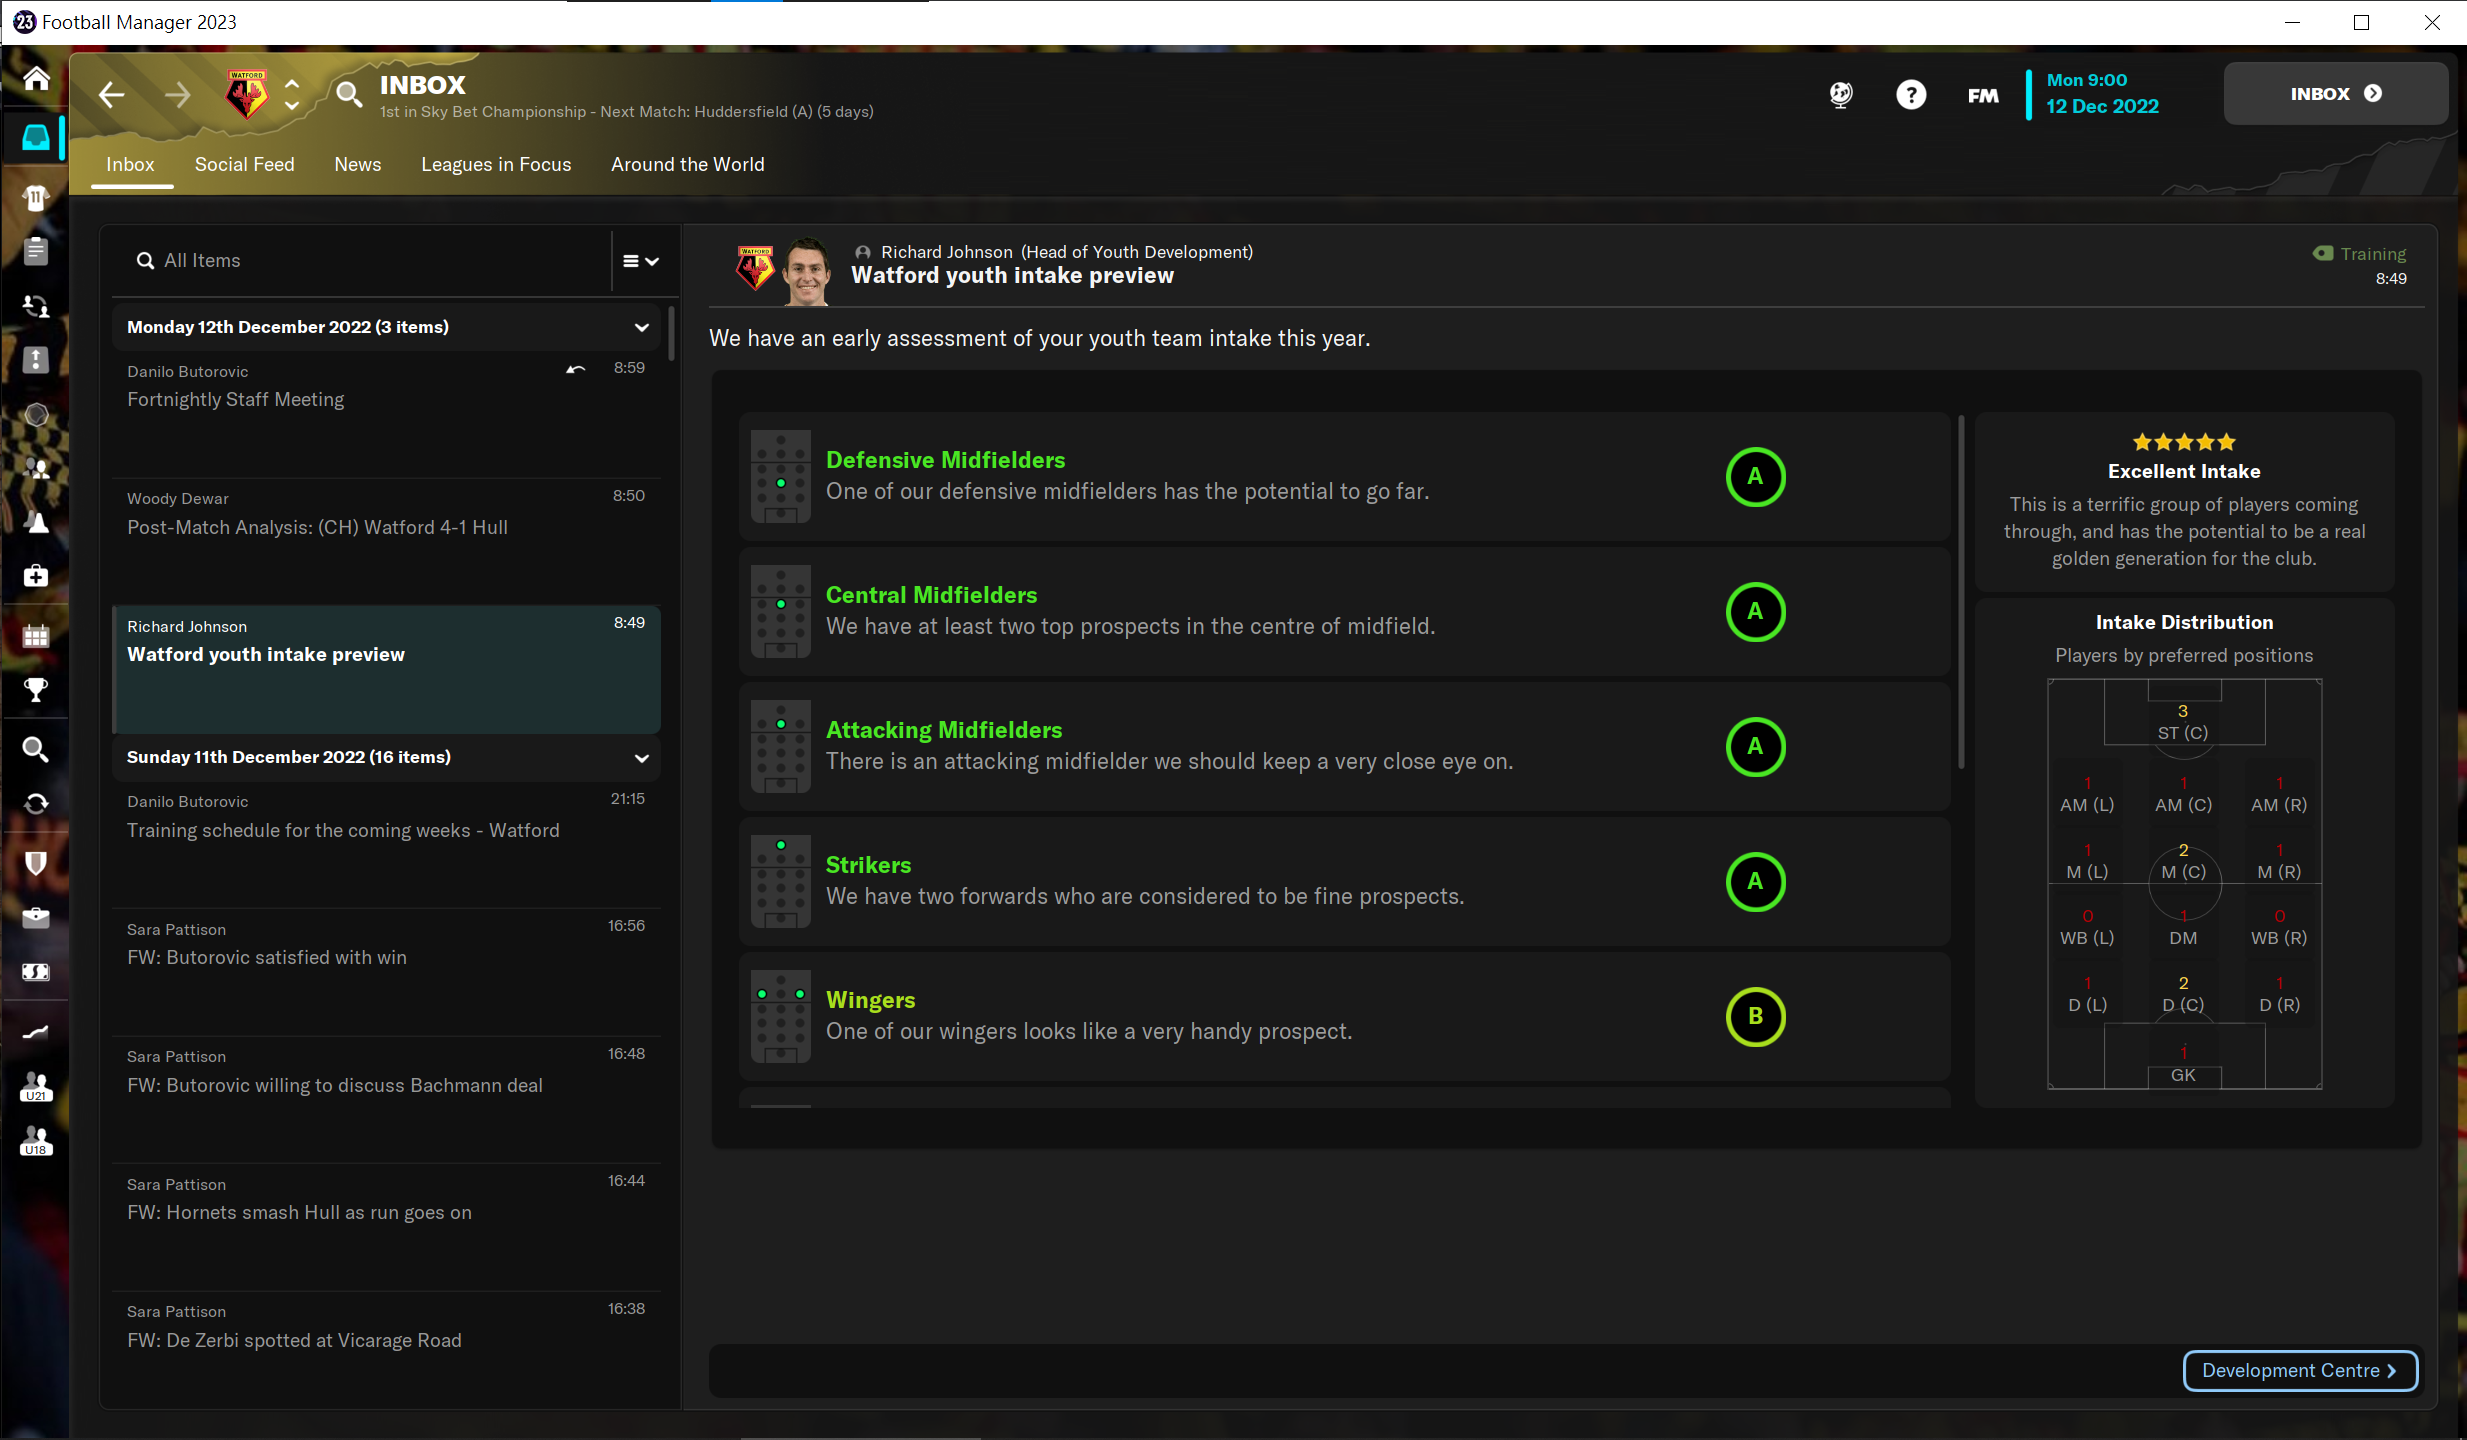Open the U21 squad icon
The height and width of the screenshot is (1440, 2467).
point(36,1087)
